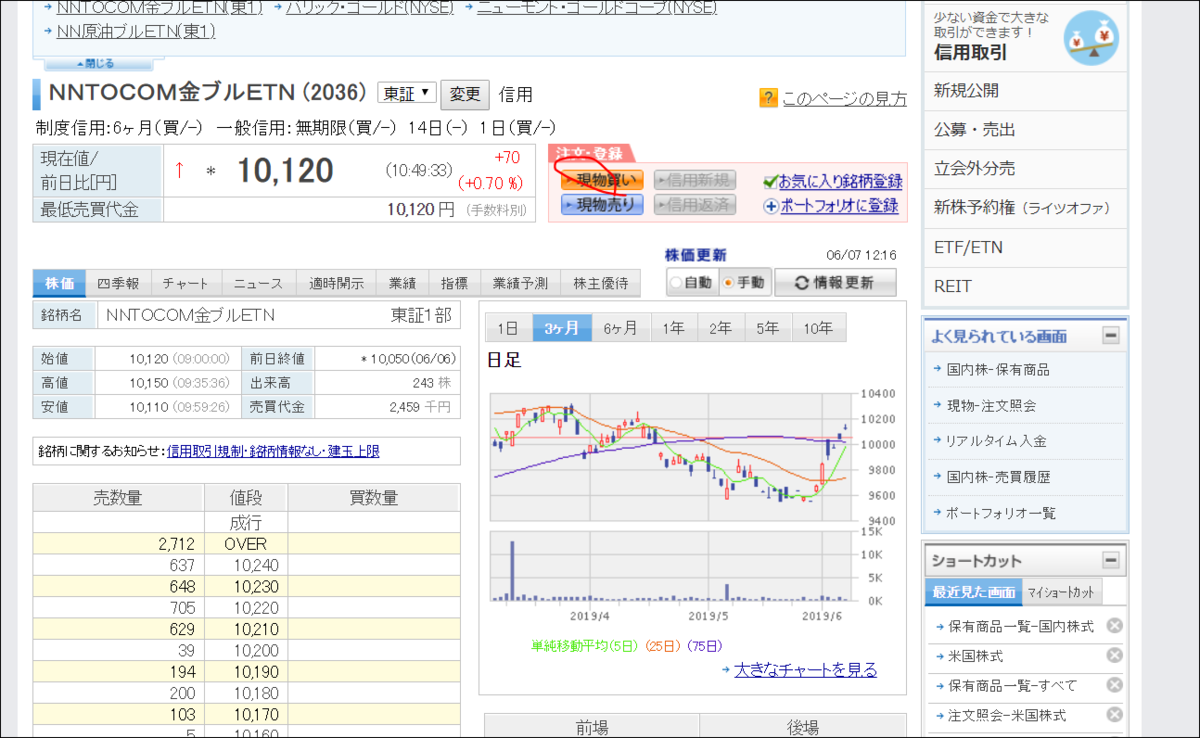Select the 3ヶ月 chart period
The height and width of the screenshot is (738, 1200).
point(562,328)
